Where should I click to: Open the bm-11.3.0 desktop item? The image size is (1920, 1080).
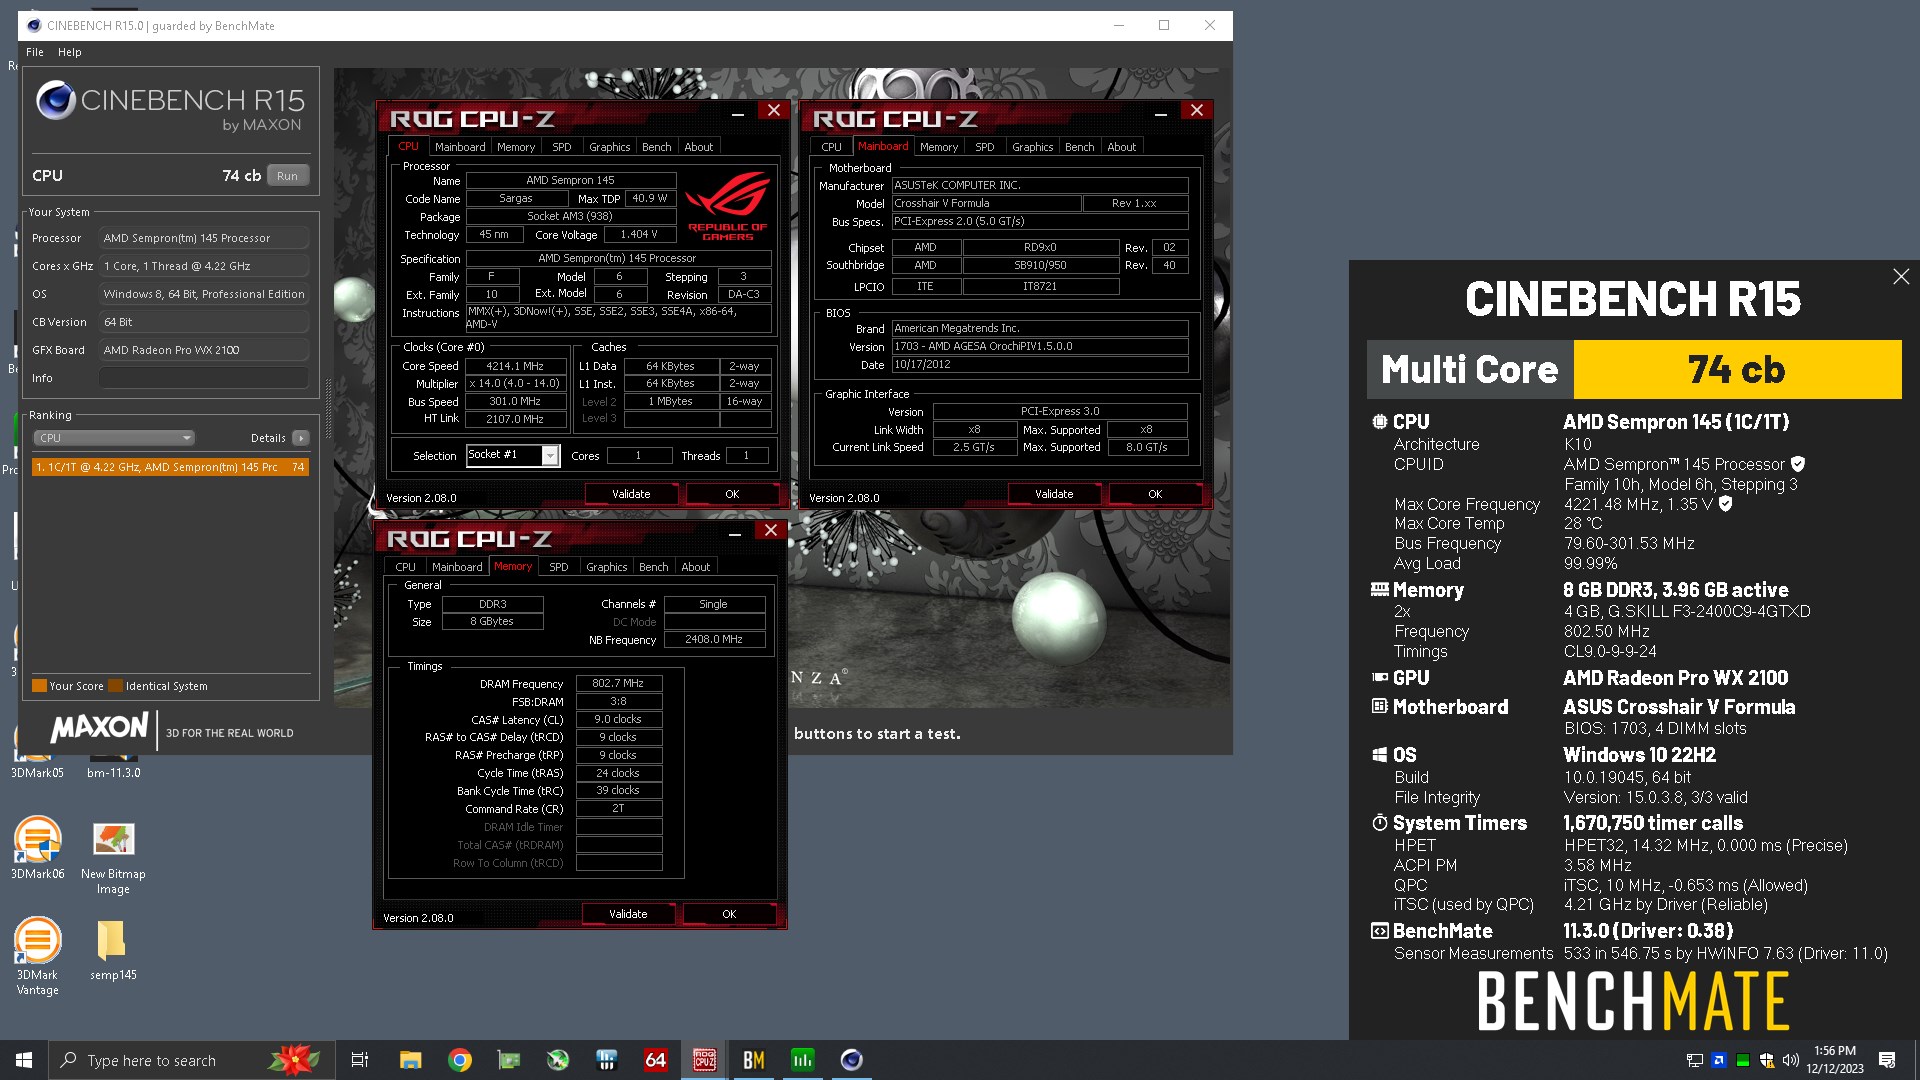pyautogui.click(x=113, y=750)
